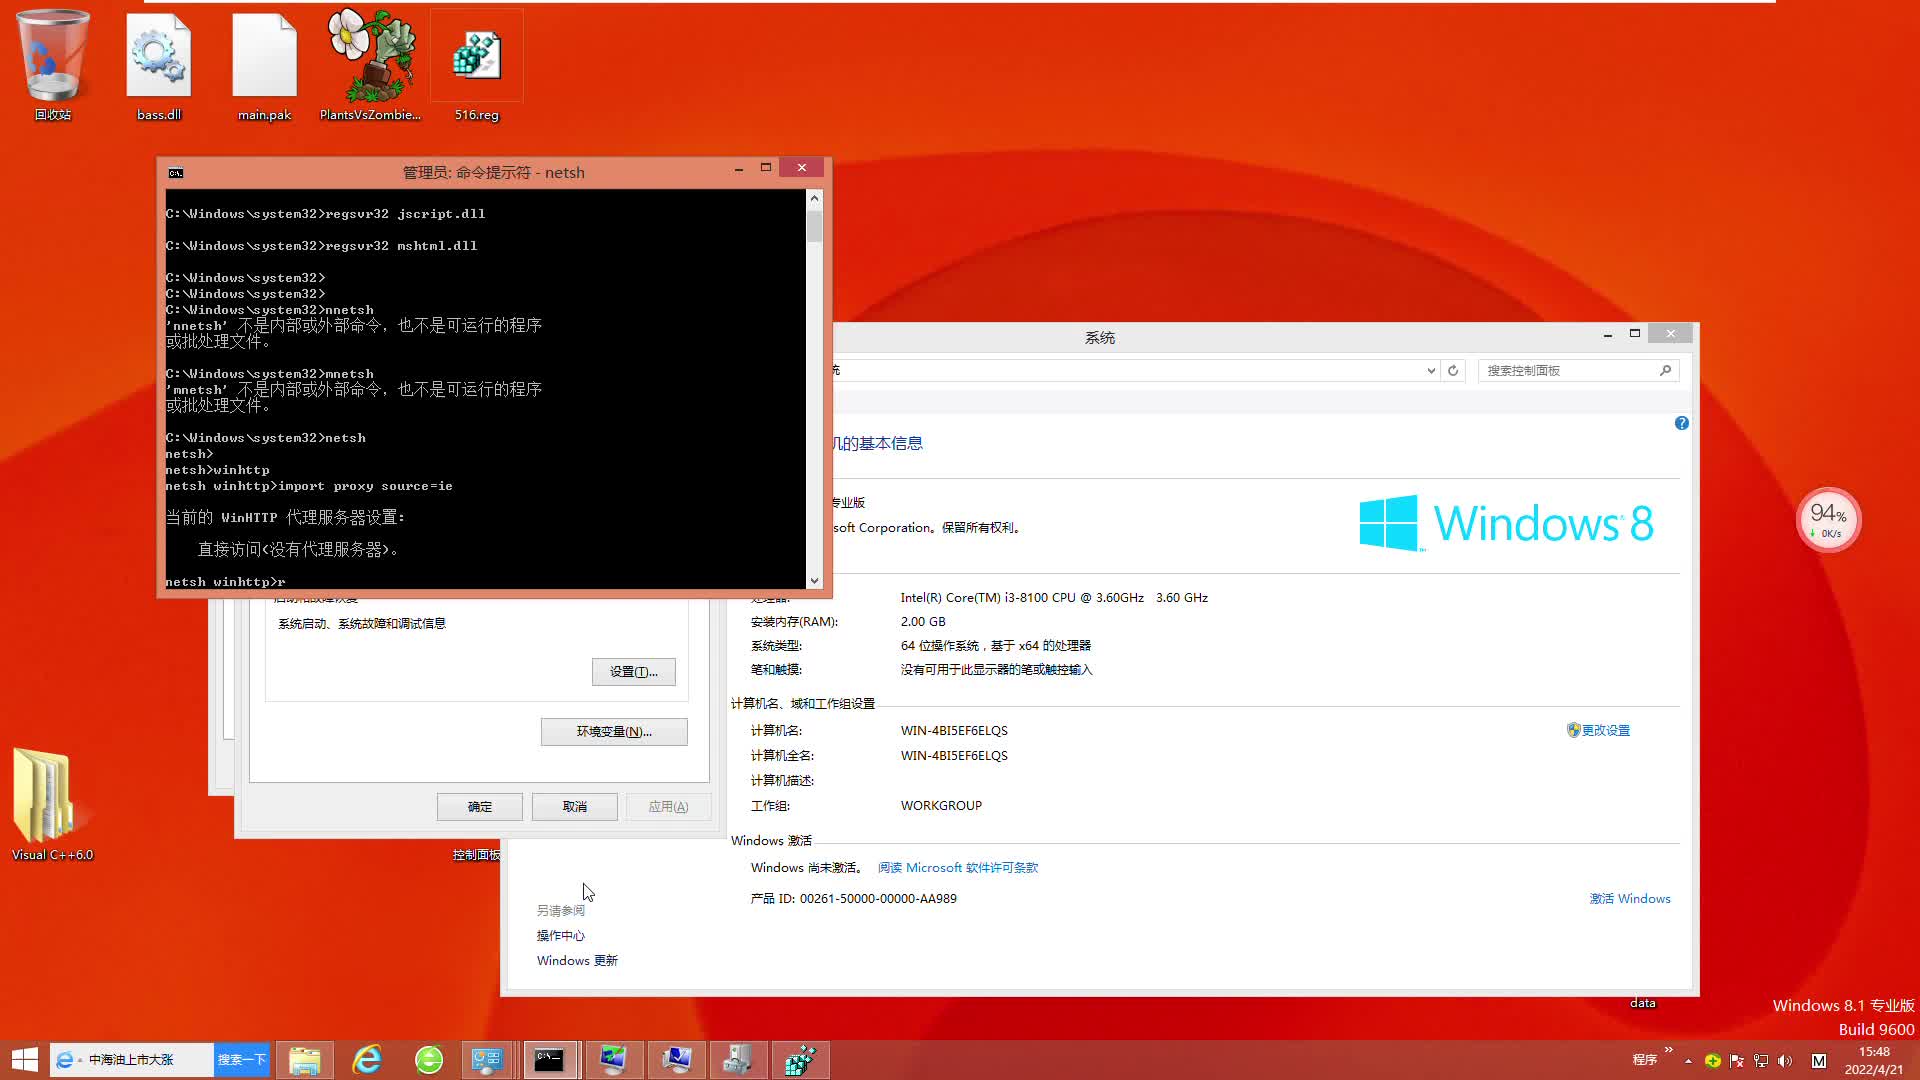
Task: Open network status tray icon
Action: tap(1761, 1061)
